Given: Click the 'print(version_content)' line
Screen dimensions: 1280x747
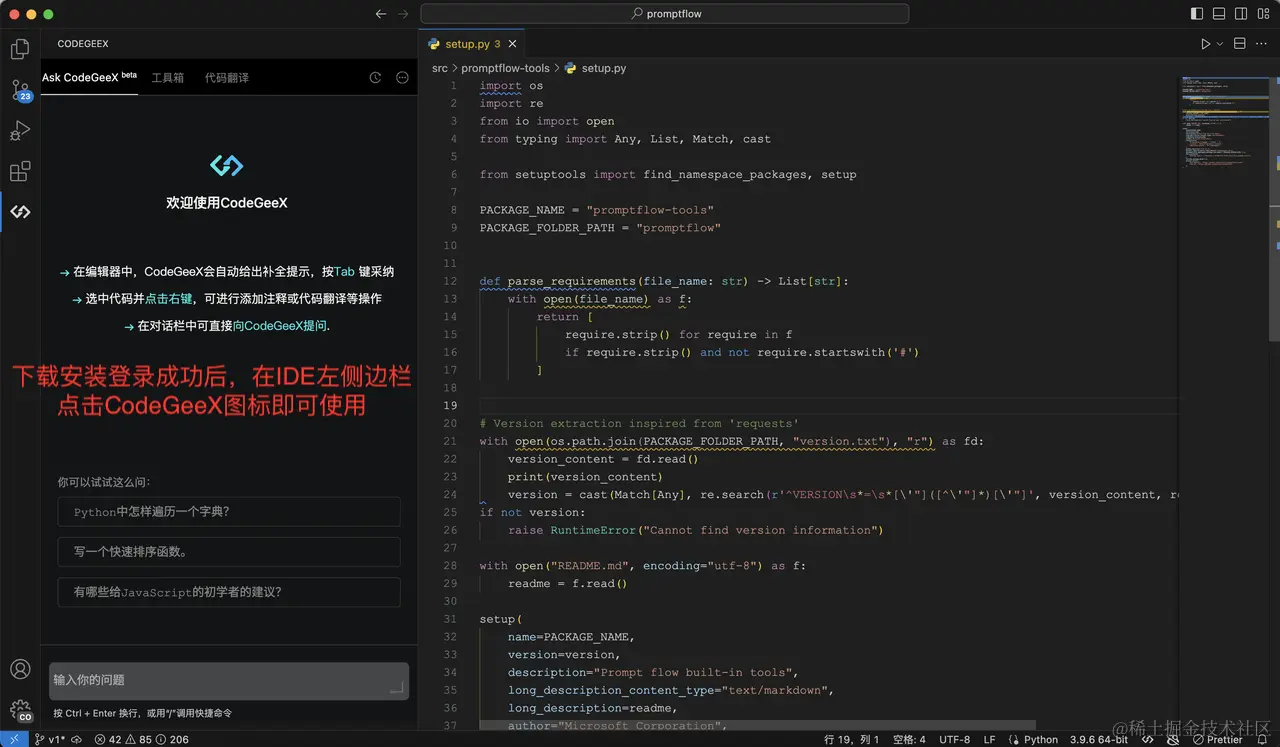Looking at the screenshot, I should [x=585, y=476].
